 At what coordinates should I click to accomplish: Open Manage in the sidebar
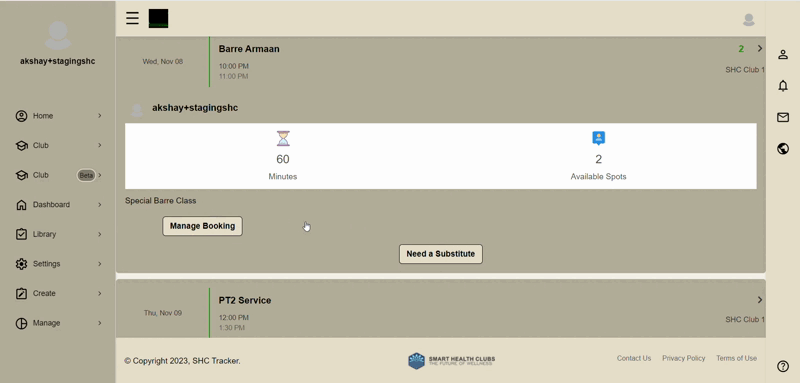46,323
